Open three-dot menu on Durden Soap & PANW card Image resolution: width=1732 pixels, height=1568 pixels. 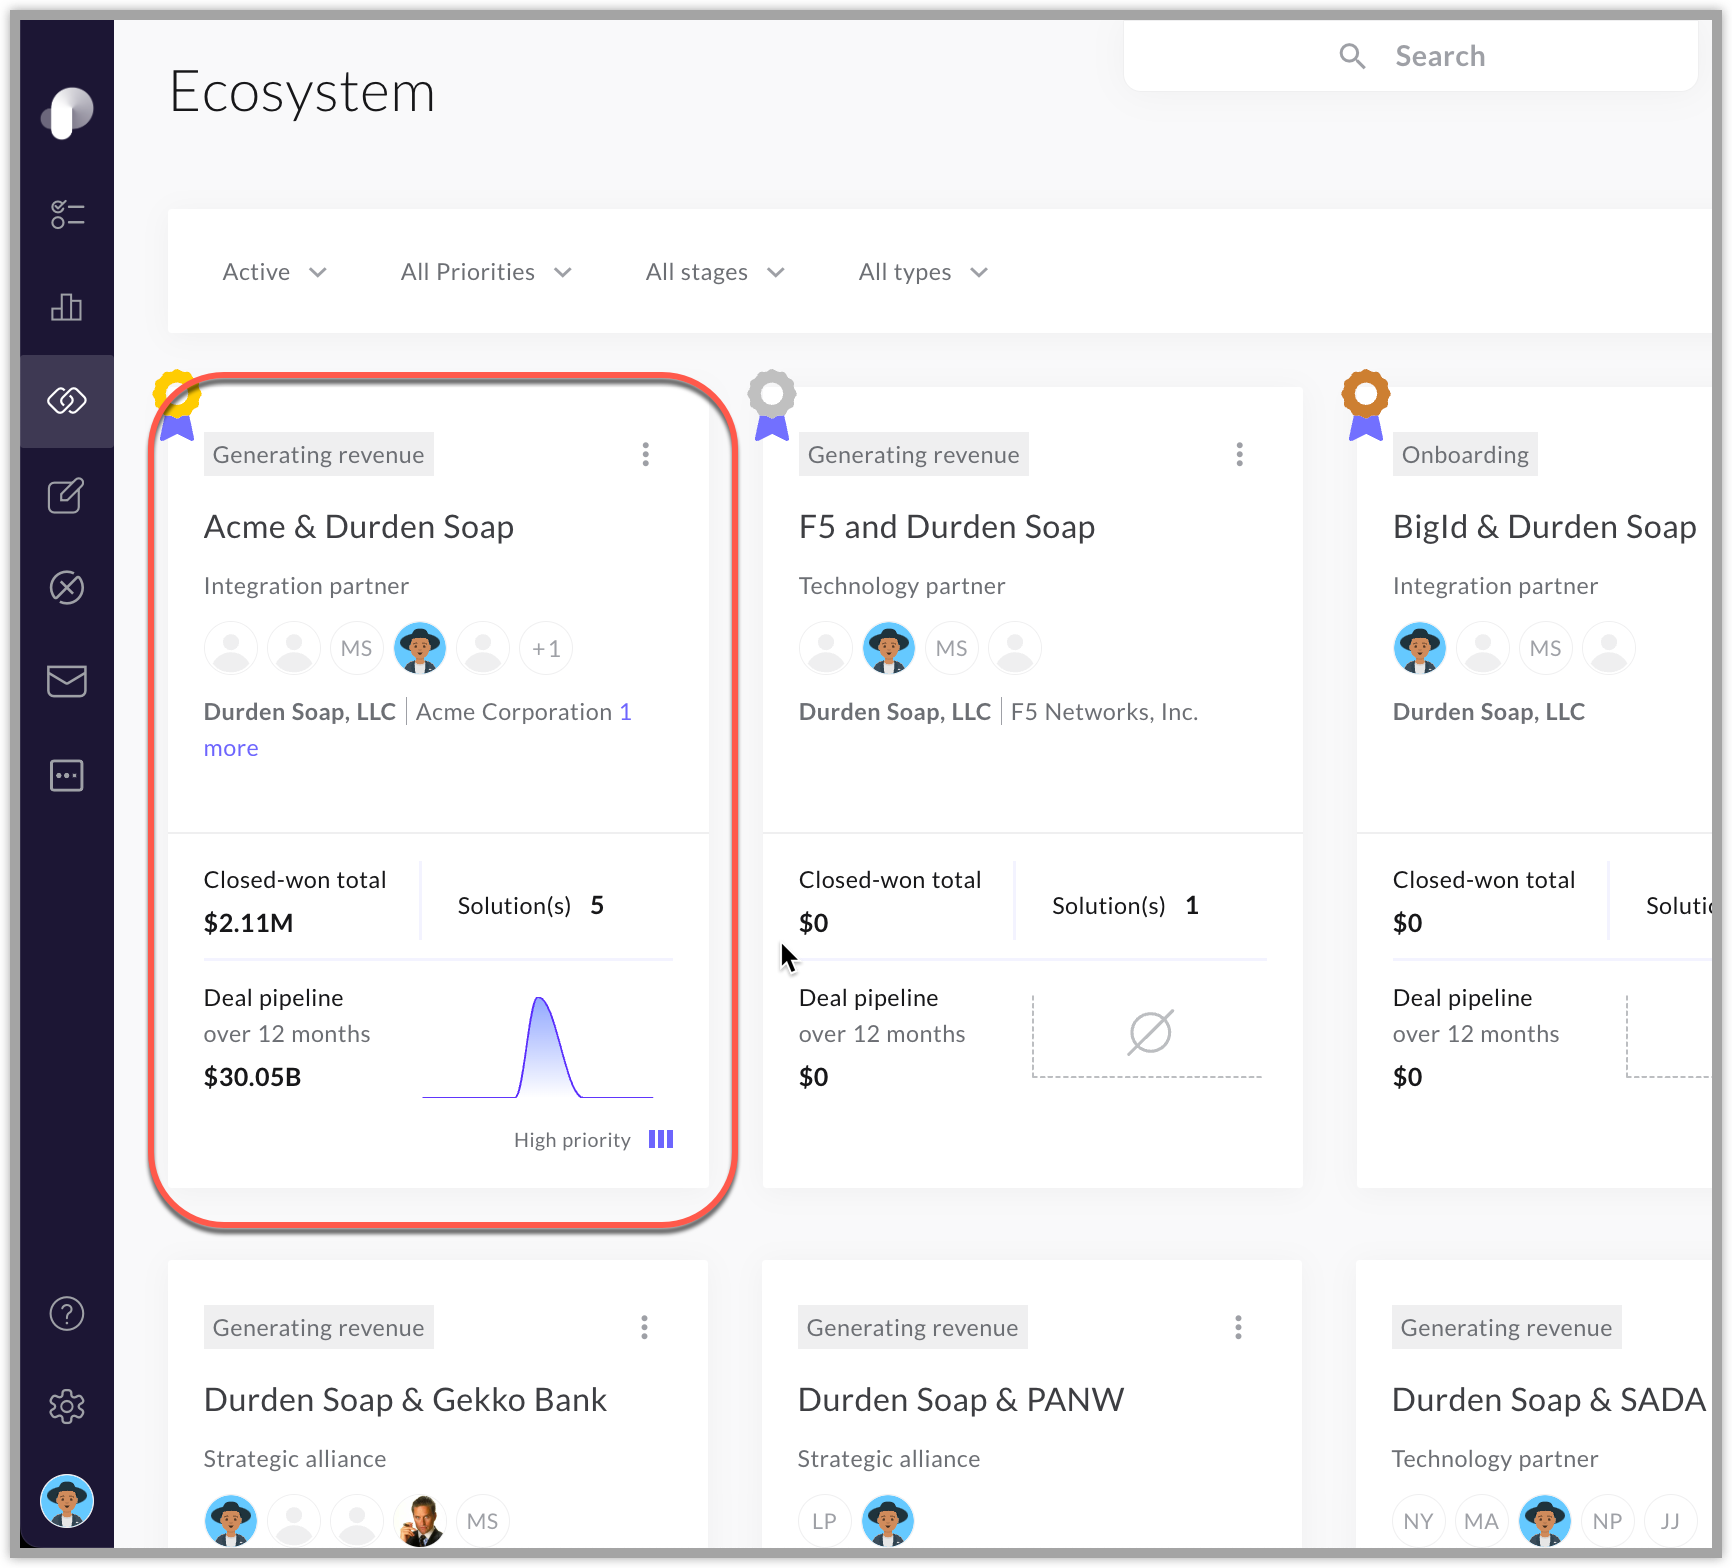pyautogui.click(x=1239, y=1327)
